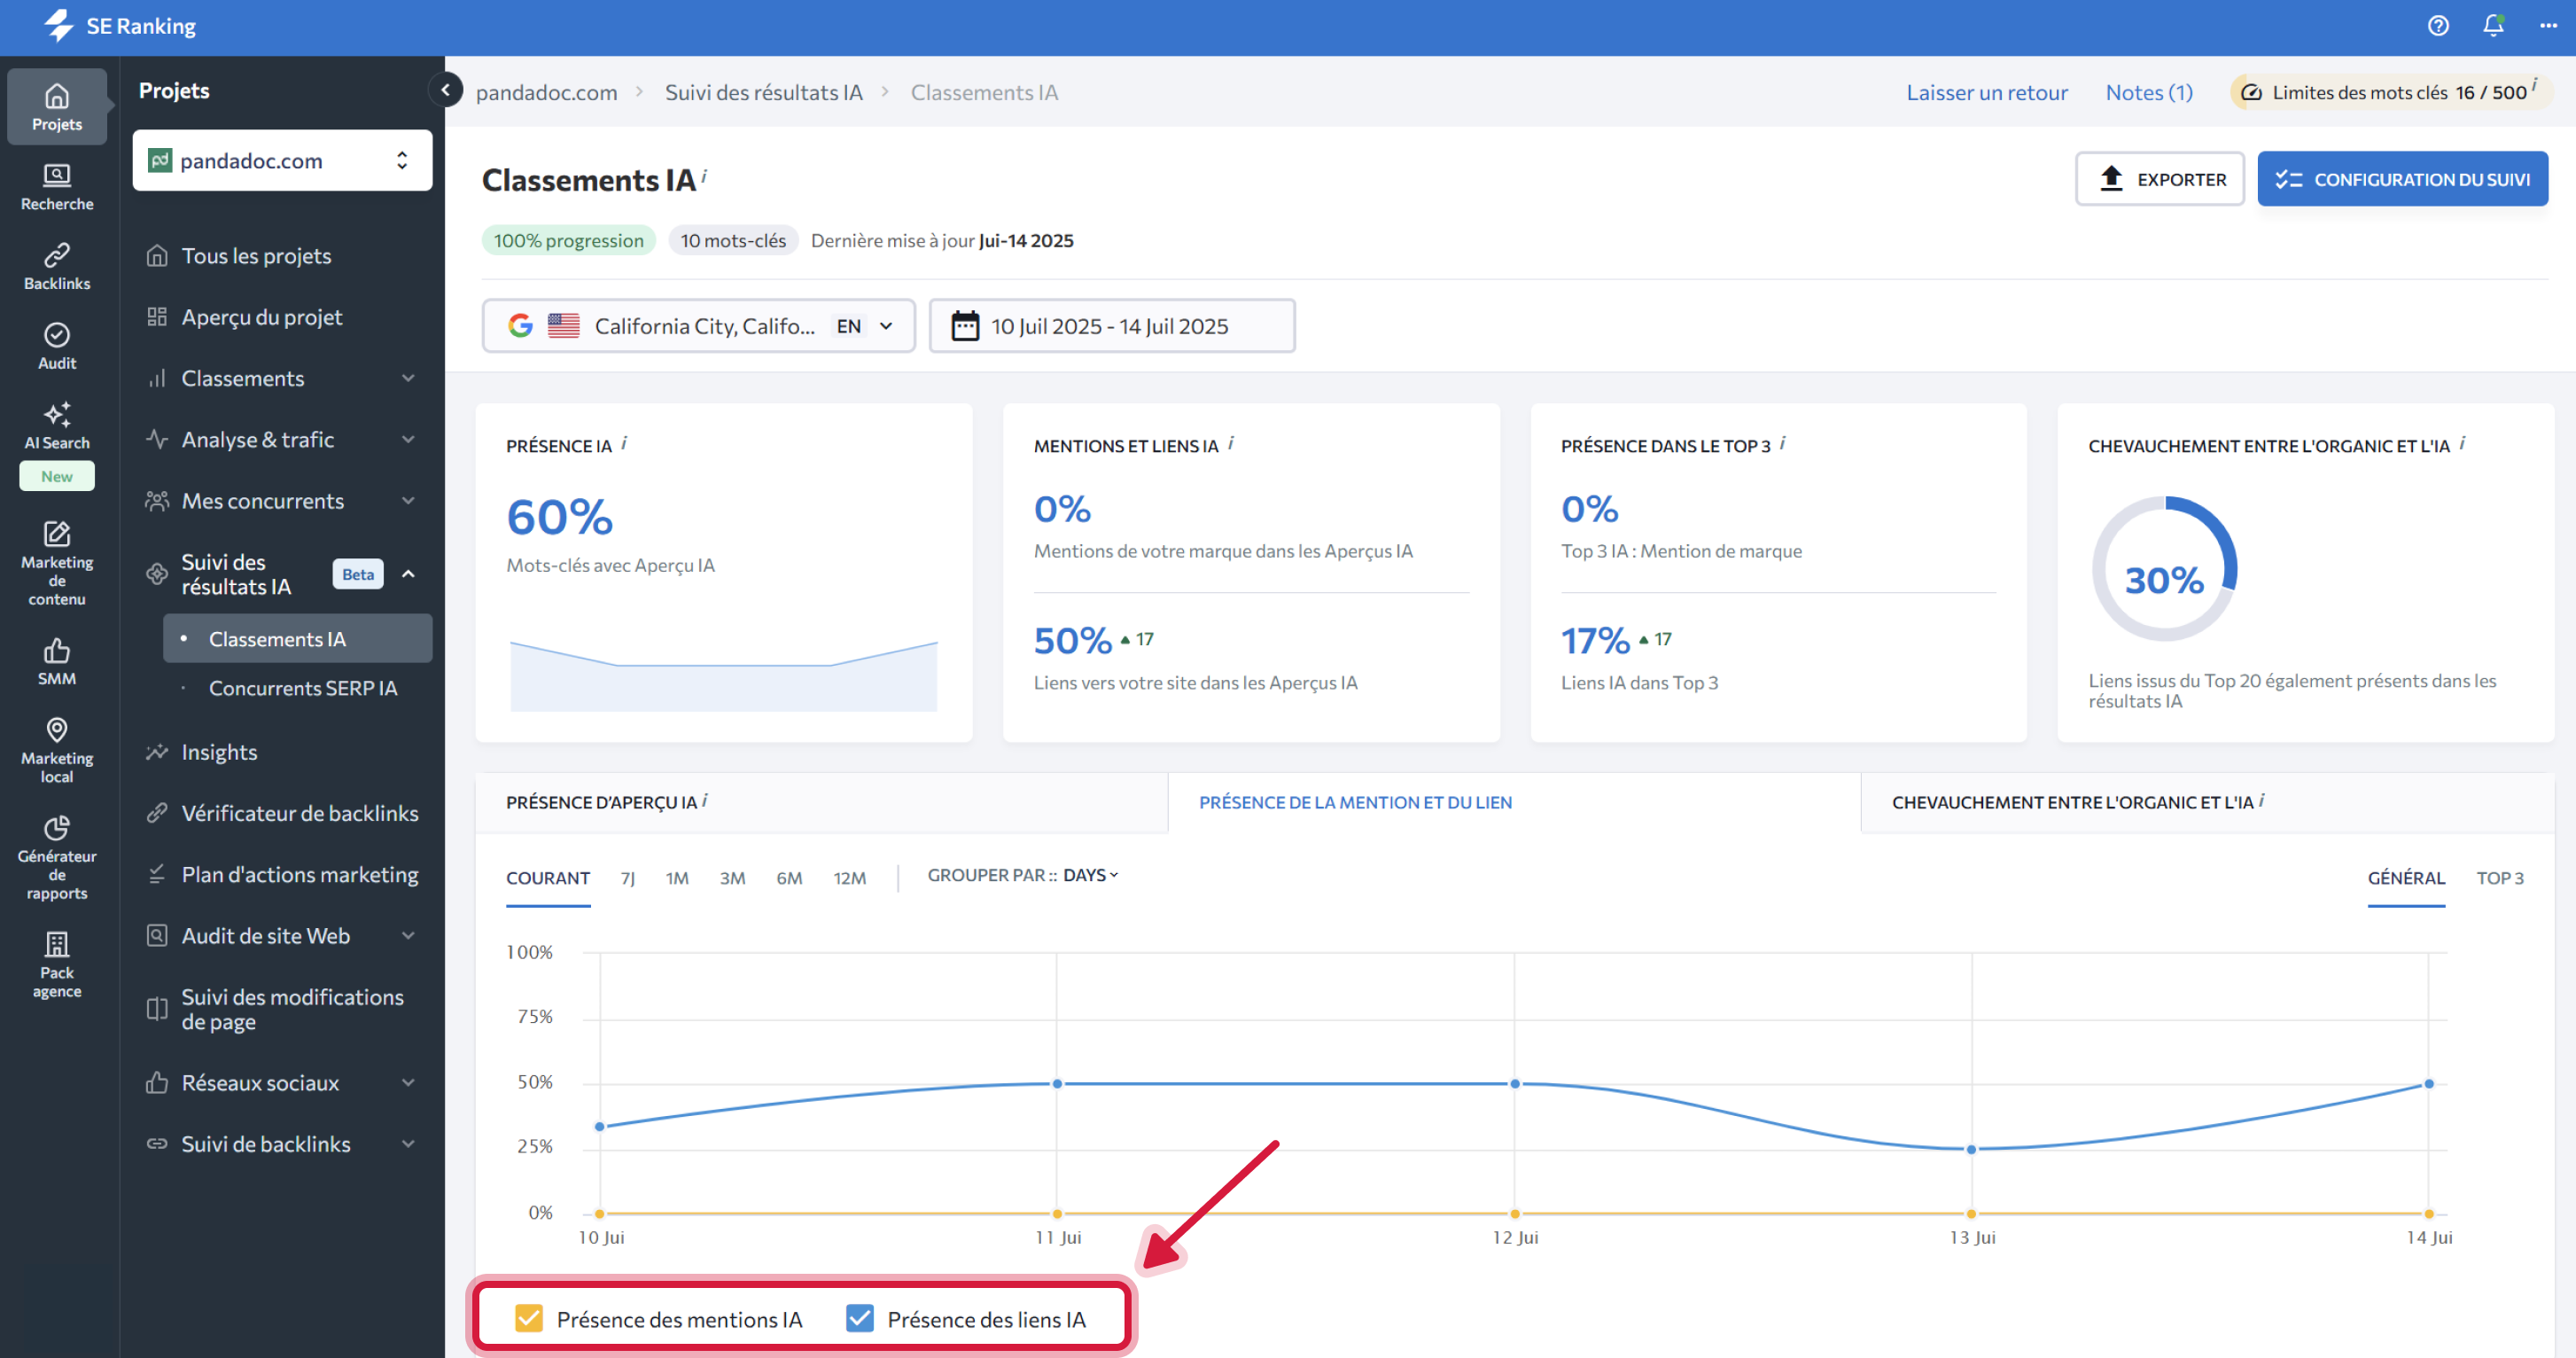The width and height of the screenshot is (2576, 1358).
Task: Expand Mes concurrents submenu
Action: (x=409, y=500)
